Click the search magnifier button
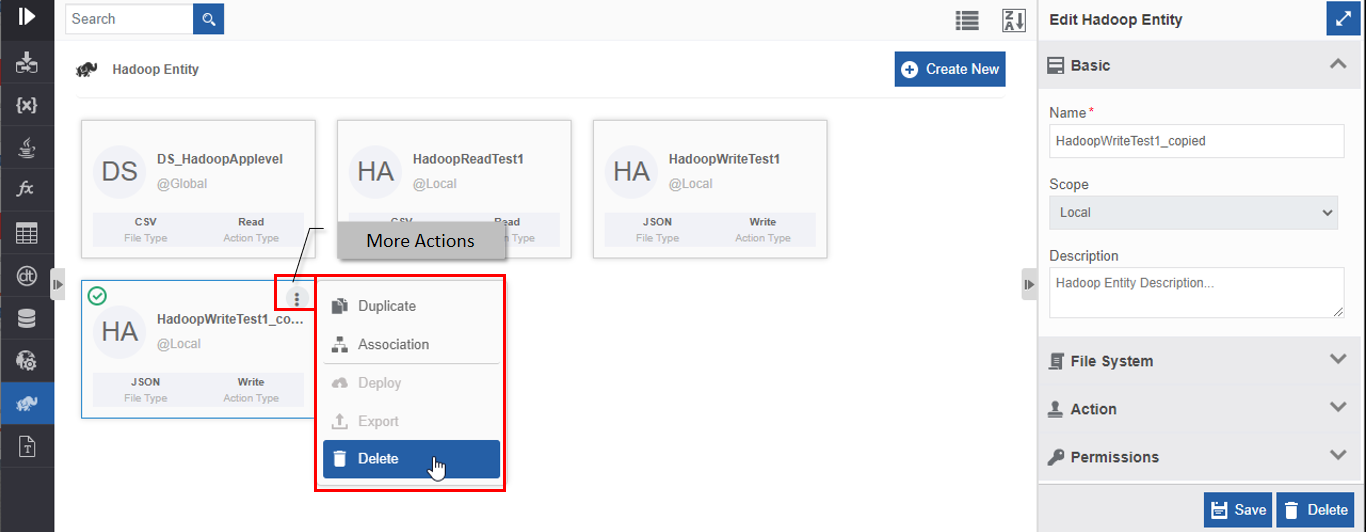 pos(208,18)
